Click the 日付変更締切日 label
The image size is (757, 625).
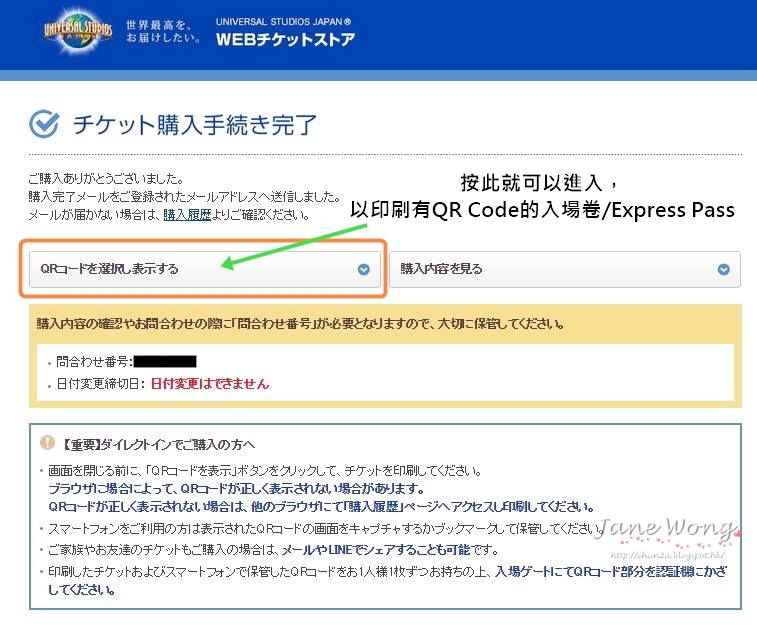100,384
